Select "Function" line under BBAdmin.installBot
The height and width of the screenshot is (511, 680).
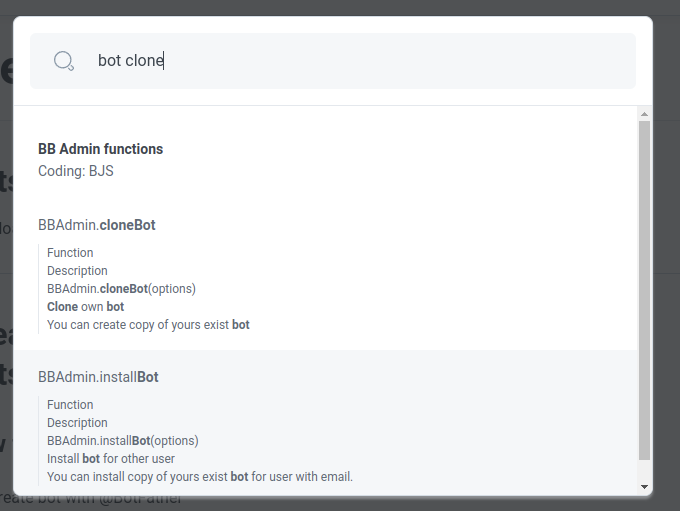tap(70, 405)
